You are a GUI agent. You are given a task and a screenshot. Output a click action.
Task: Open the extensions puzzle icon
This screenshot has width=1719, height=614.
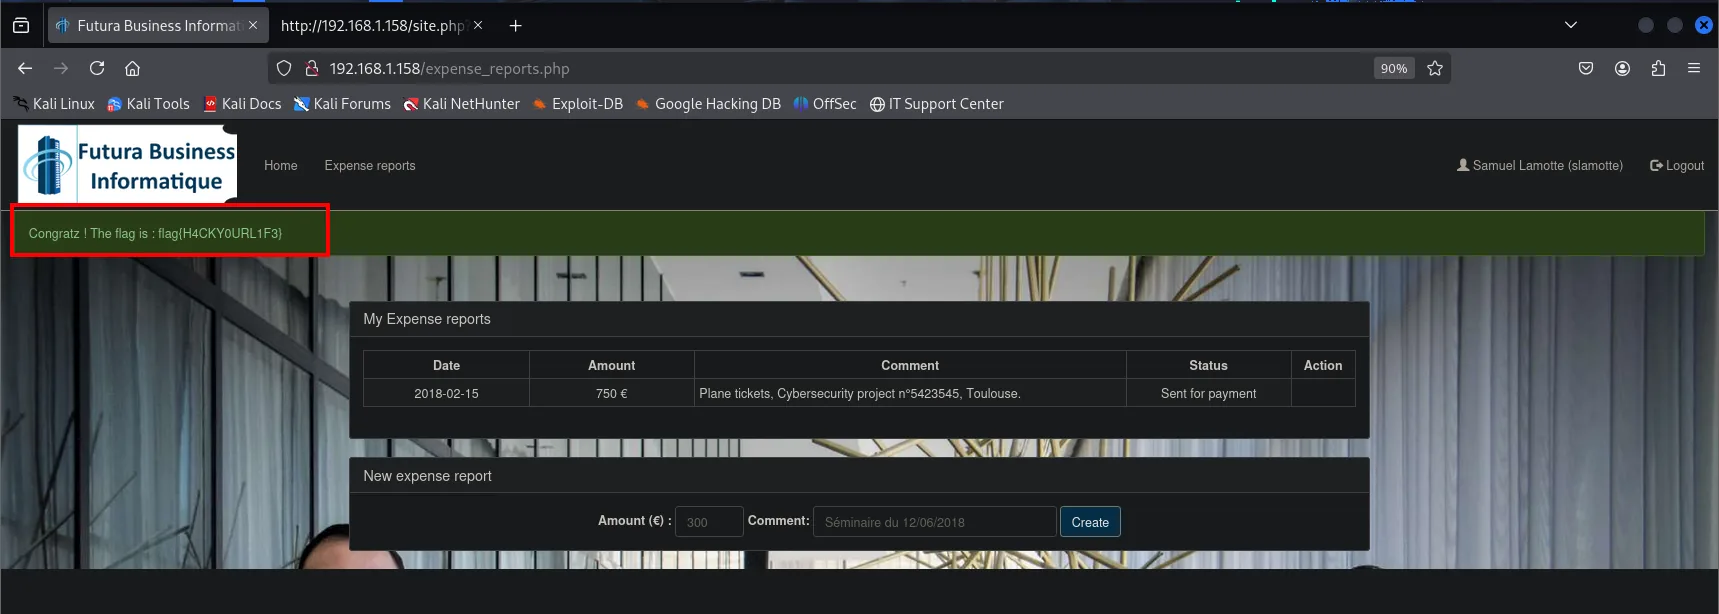click(1658, 68)
